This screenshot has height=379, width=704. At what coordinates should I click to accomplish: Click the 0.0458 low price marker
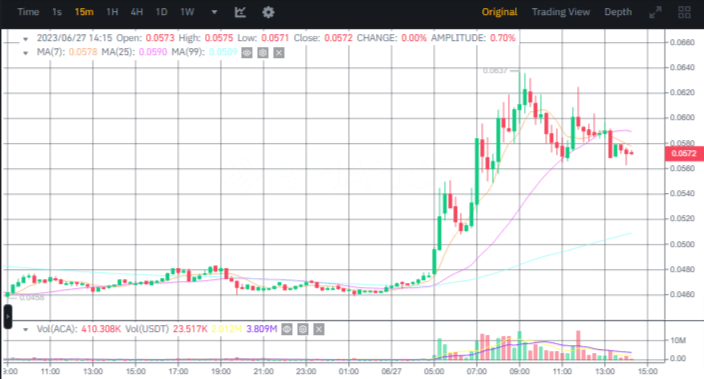[32, 297]
